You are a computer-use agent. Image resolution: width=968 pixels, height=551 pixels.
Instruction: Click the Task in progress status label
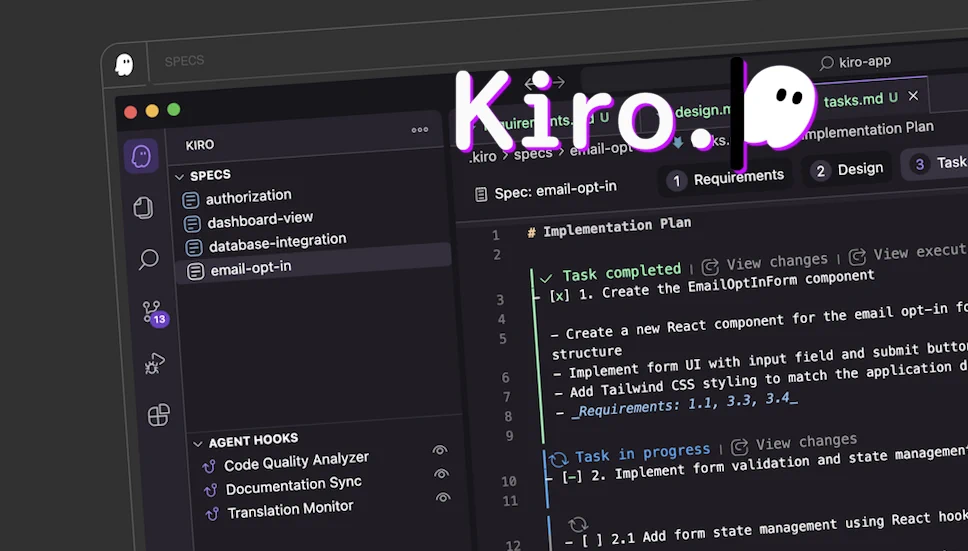point(642,453)
